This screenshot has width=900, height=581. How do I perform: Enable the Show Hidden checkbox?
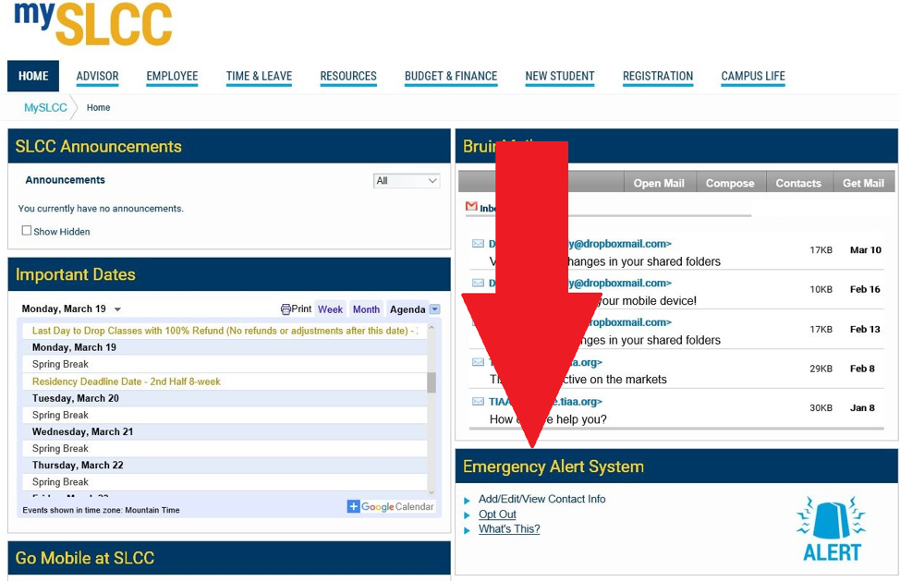click(26, 231)
